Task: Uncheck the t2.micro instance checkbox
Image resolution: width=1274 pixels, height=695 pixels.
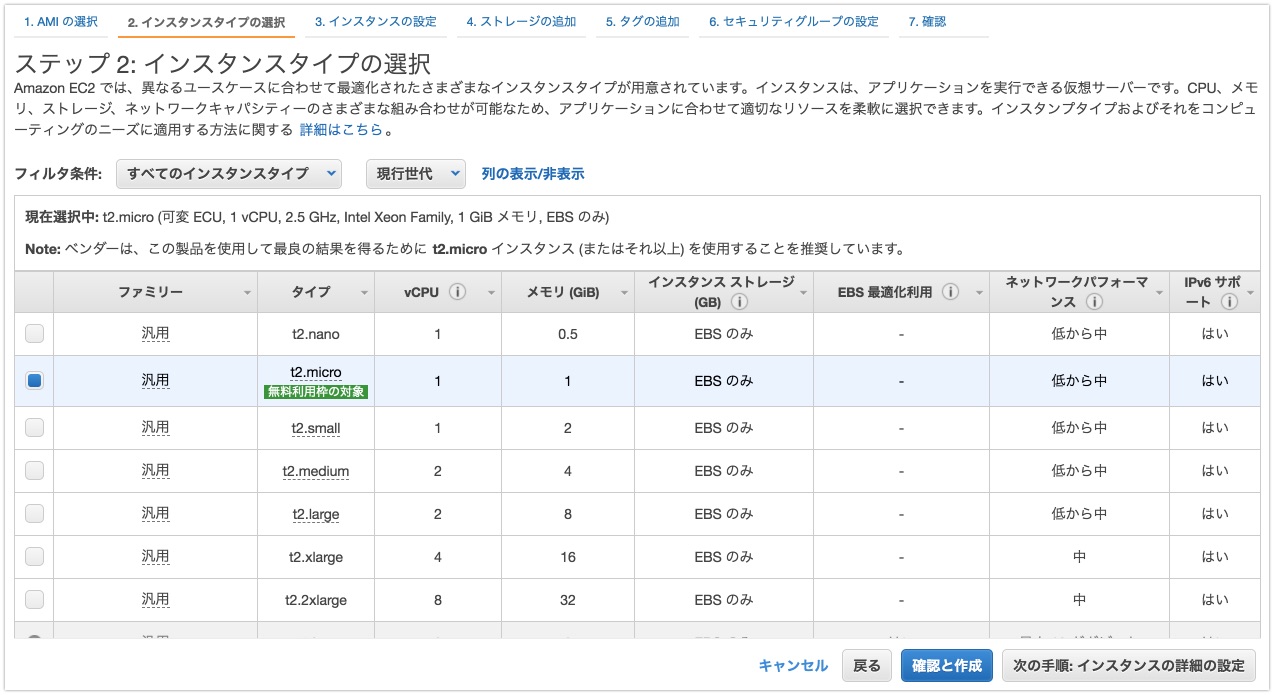Action: [34, 381]
